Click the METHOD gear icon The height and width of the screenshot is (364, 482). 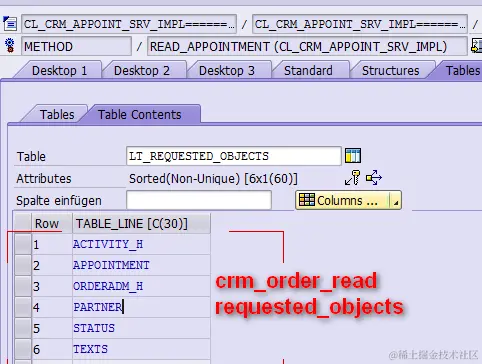point(10,46)
